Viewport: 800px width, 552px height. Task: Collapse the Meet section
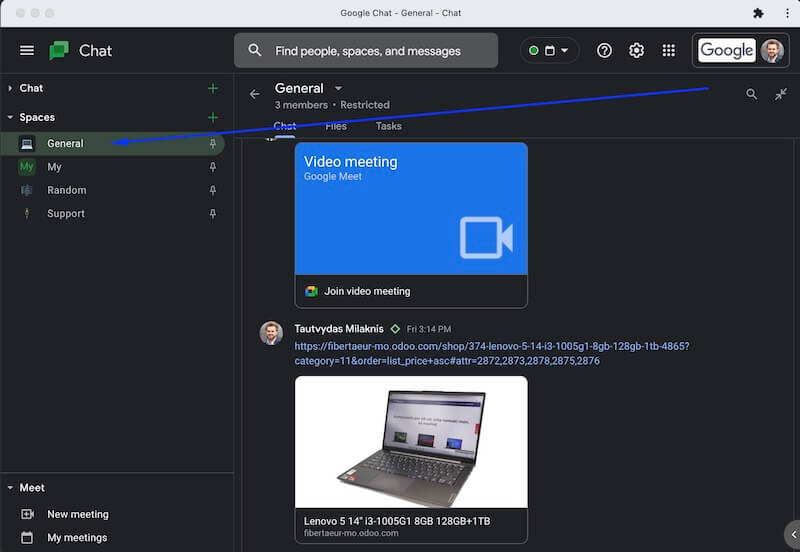[10, 488]
